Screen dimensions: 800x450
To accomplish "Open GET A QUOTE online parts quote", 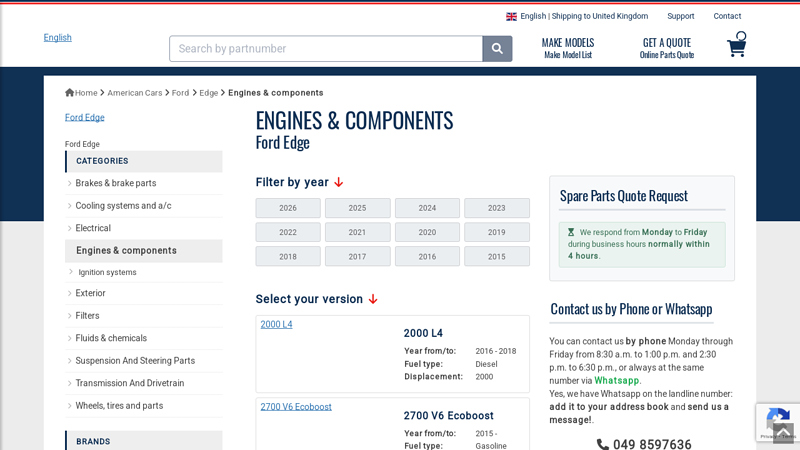I will pyautogui.click(x=667, y=48).
